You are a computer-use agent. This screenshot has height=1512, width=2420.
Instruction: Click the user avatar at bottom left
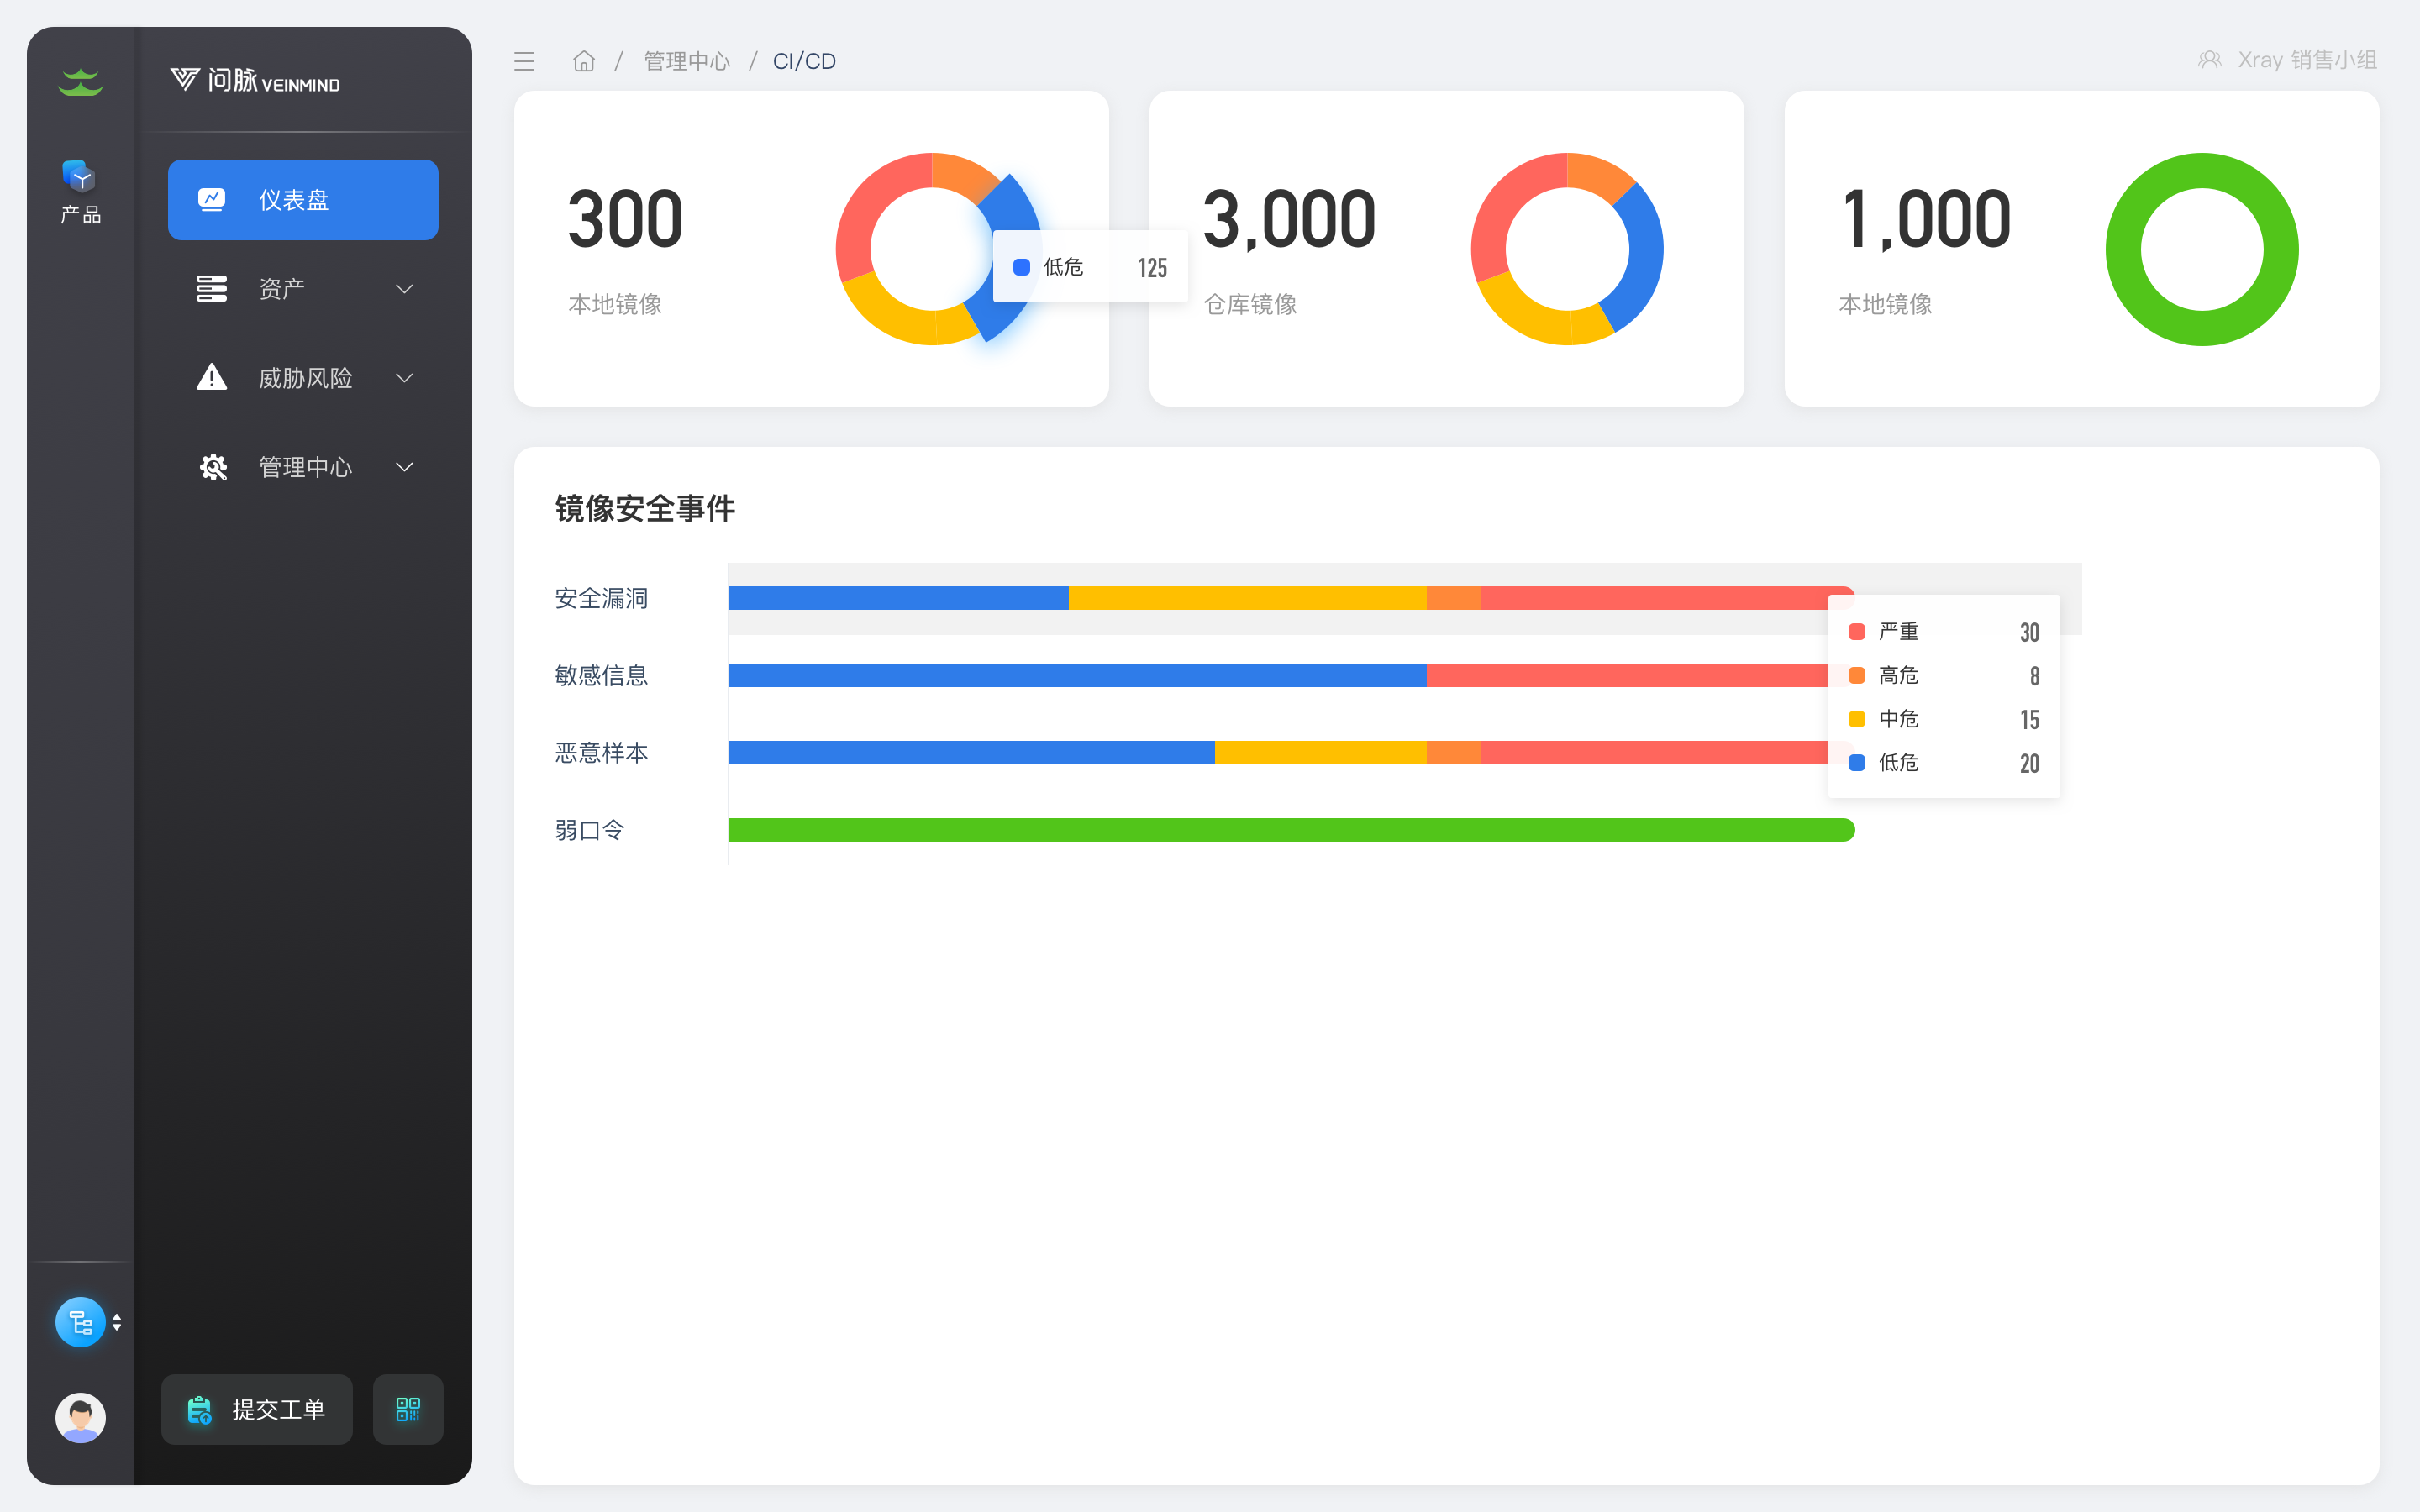[80, 1417]
